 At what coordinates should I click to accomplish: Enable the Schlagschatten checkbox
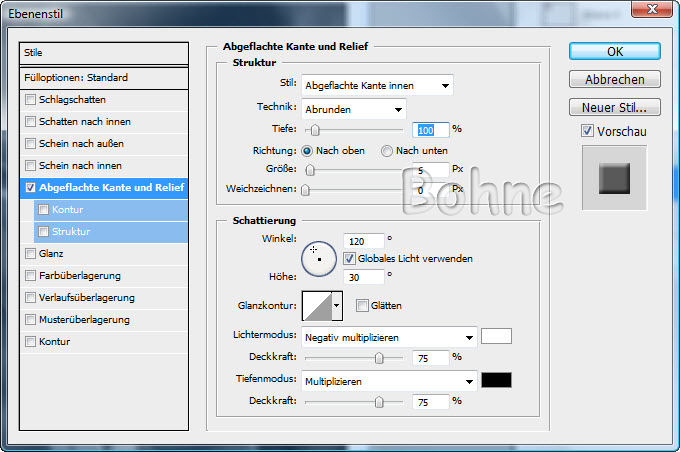[x=31, y=100]
